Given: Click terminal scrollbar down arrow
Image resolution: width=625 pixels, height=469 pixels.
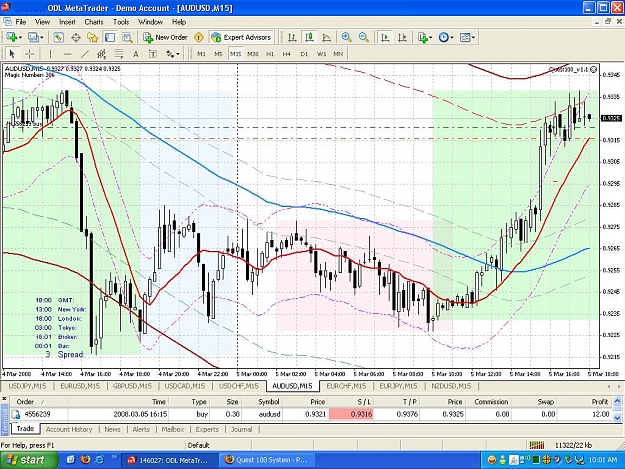Looking at the screenshot, I should 617,418.
